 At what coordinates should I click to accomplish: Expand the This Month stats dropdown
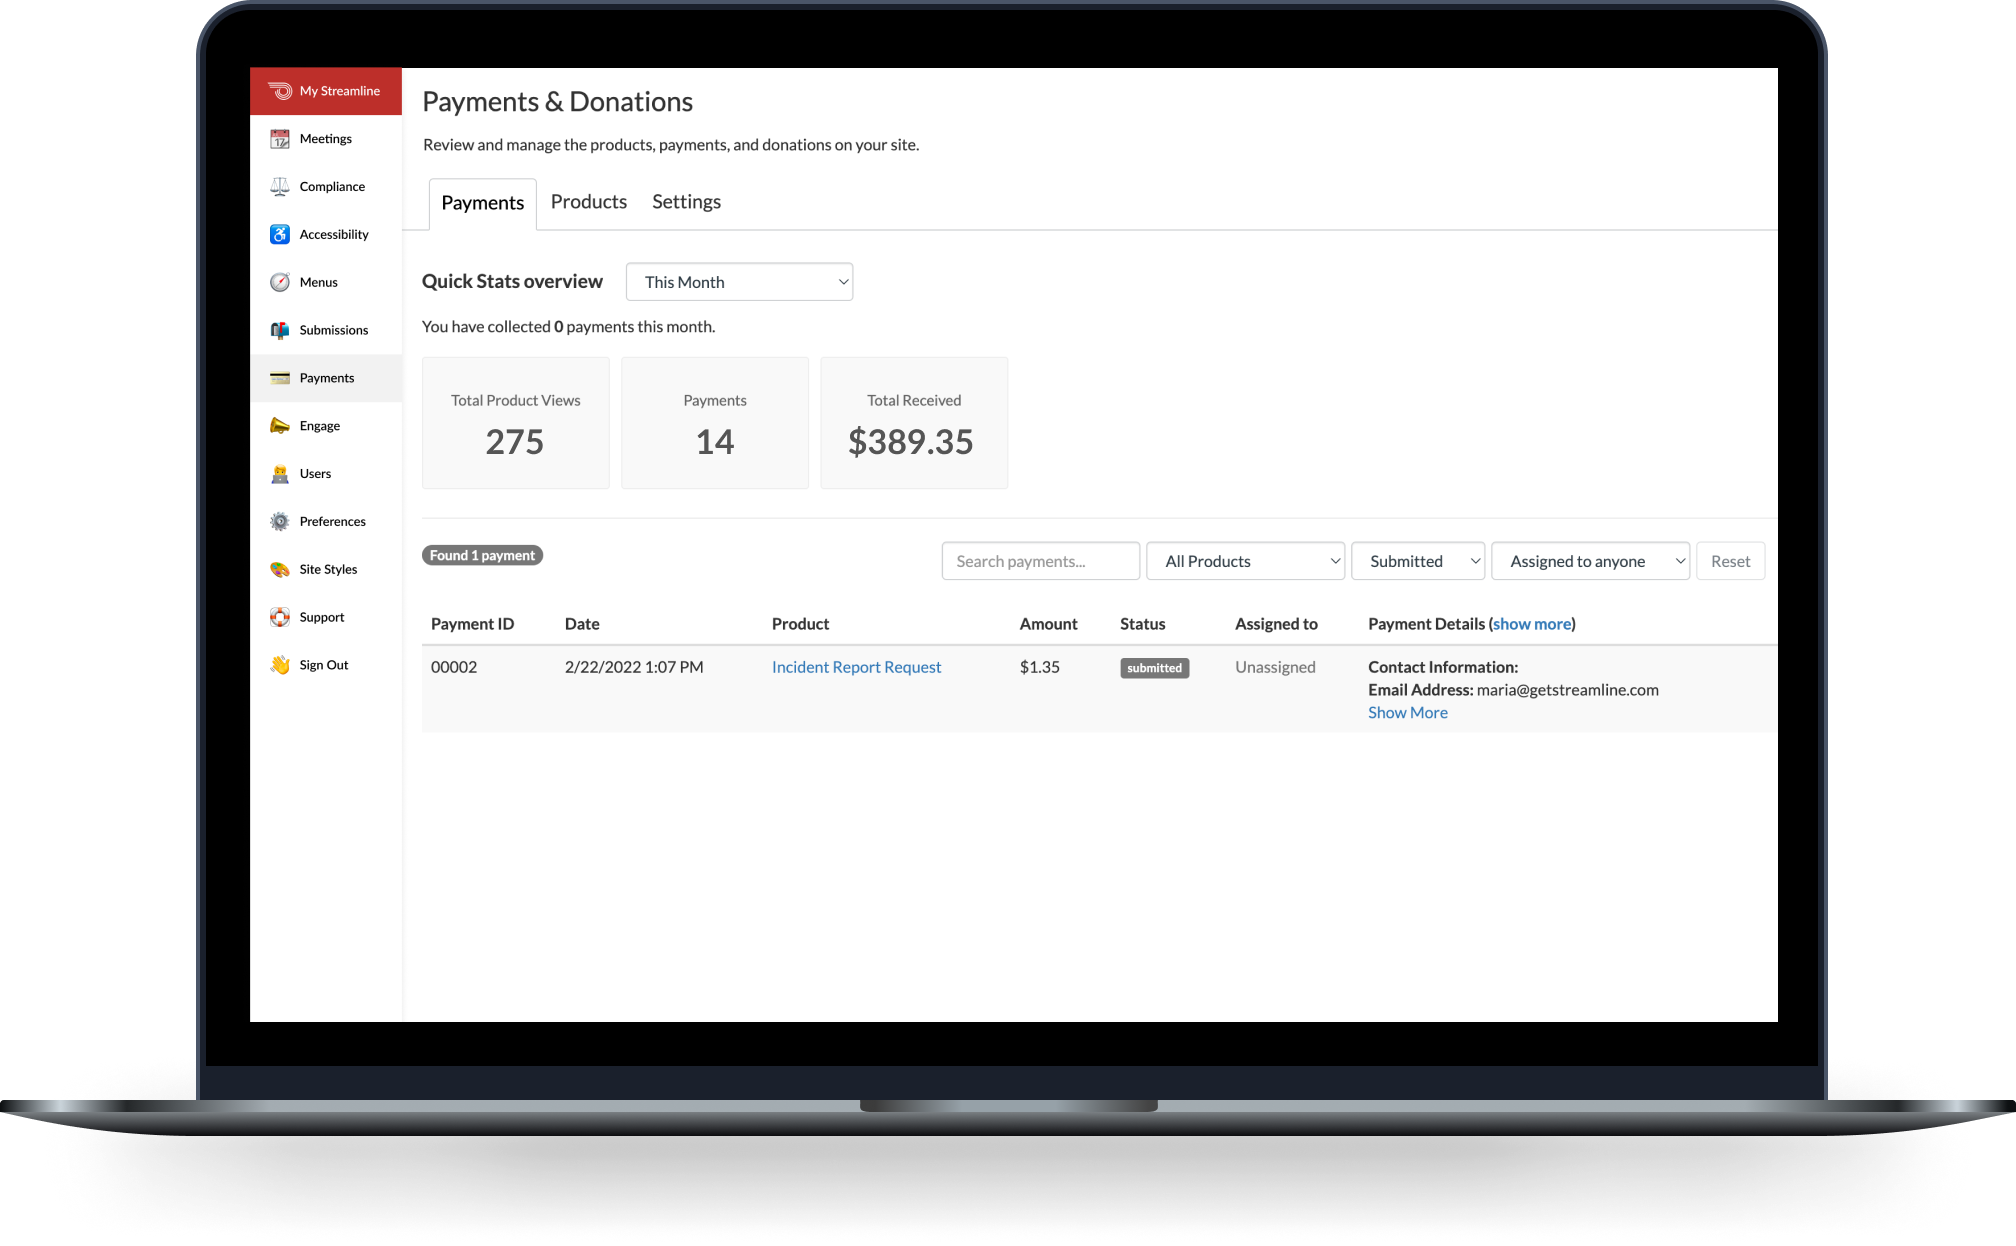tap(739, 282)
